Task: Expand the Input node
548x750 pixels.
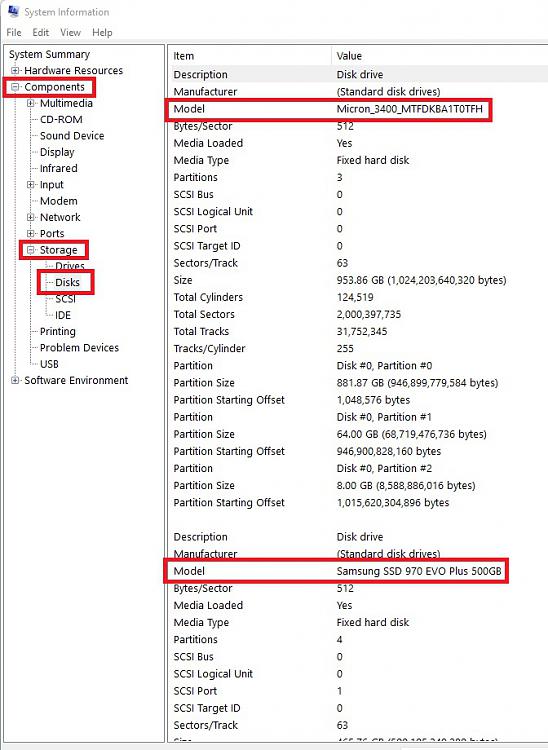Action: click(x=31, y=185)
